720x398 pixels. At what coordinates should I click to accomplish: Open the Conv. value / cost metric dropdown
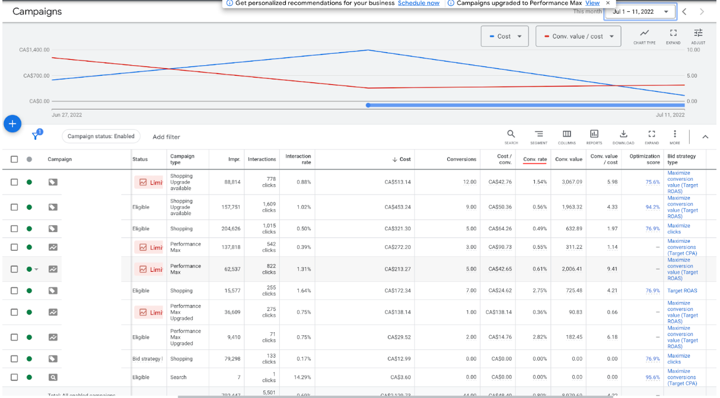click(x=578, y=36)
